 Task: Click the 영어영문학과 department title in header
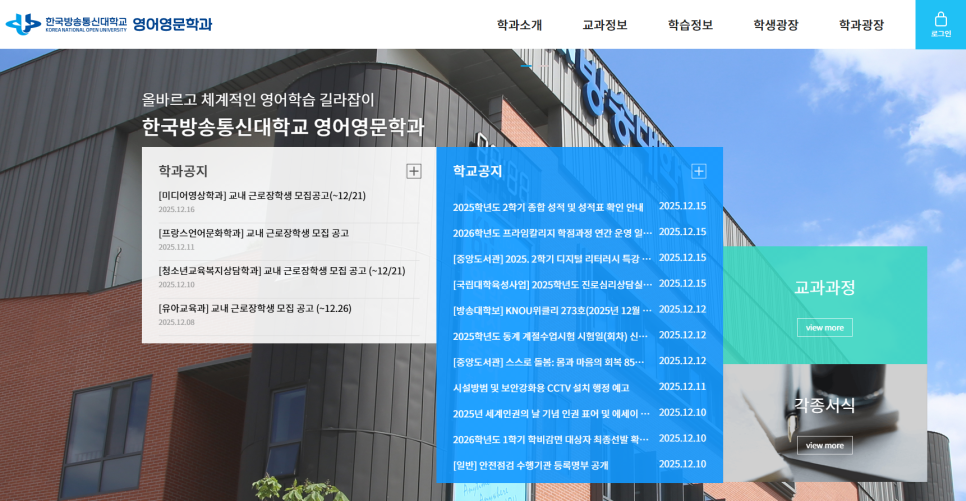point(172,24)
